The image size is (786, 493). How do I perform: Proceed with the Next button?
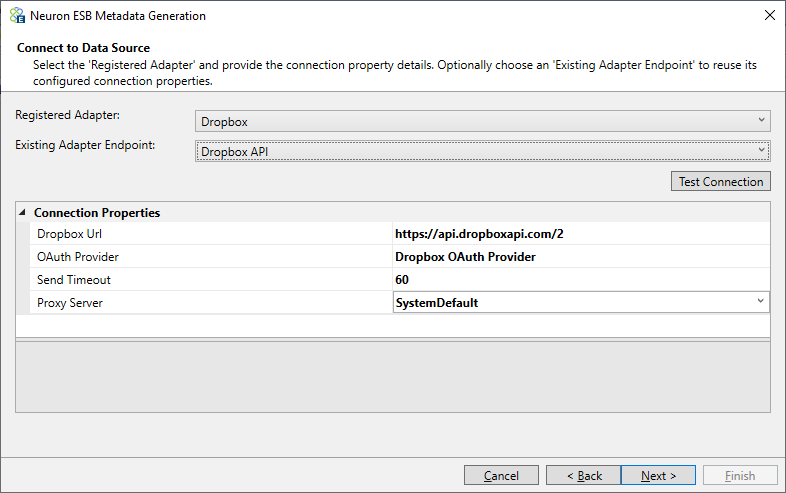(658, 475)
